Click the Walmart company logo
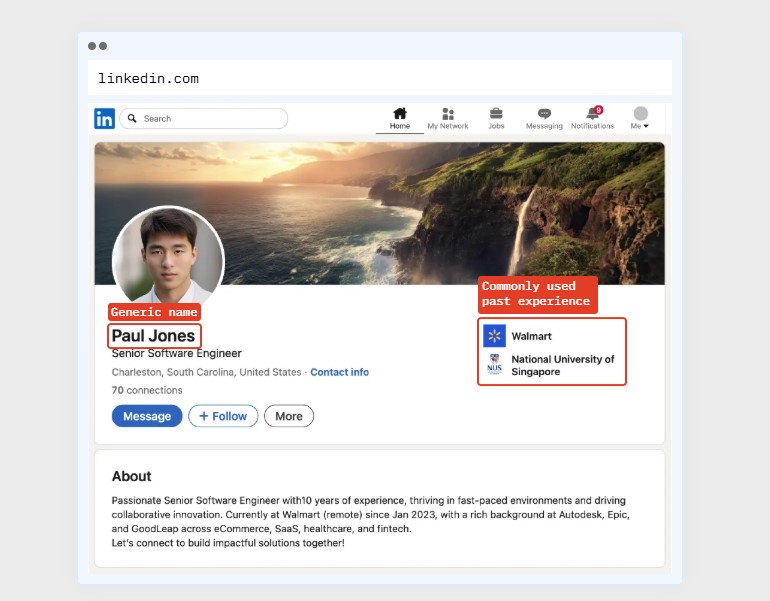The width and height of the screenshot is (770, 601). pyautogui.click(x=494, y=336)
